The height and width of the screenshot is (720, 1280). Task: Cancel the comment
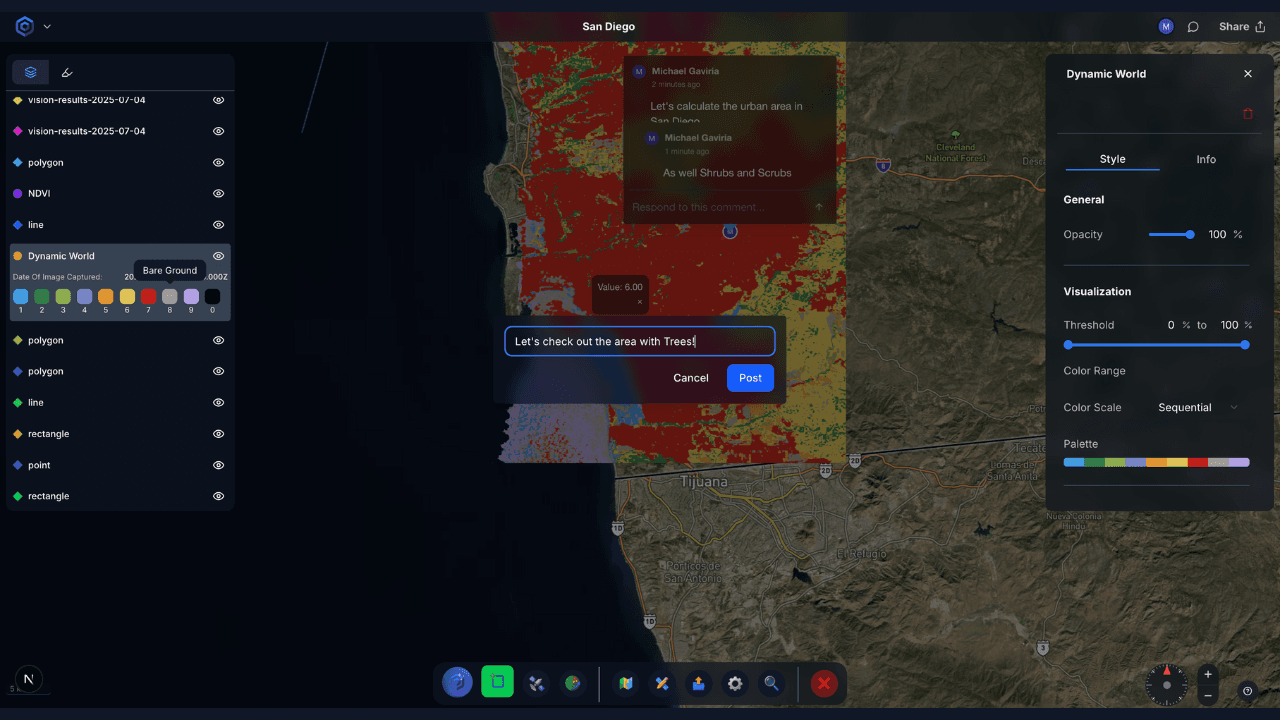click(690, 378)
